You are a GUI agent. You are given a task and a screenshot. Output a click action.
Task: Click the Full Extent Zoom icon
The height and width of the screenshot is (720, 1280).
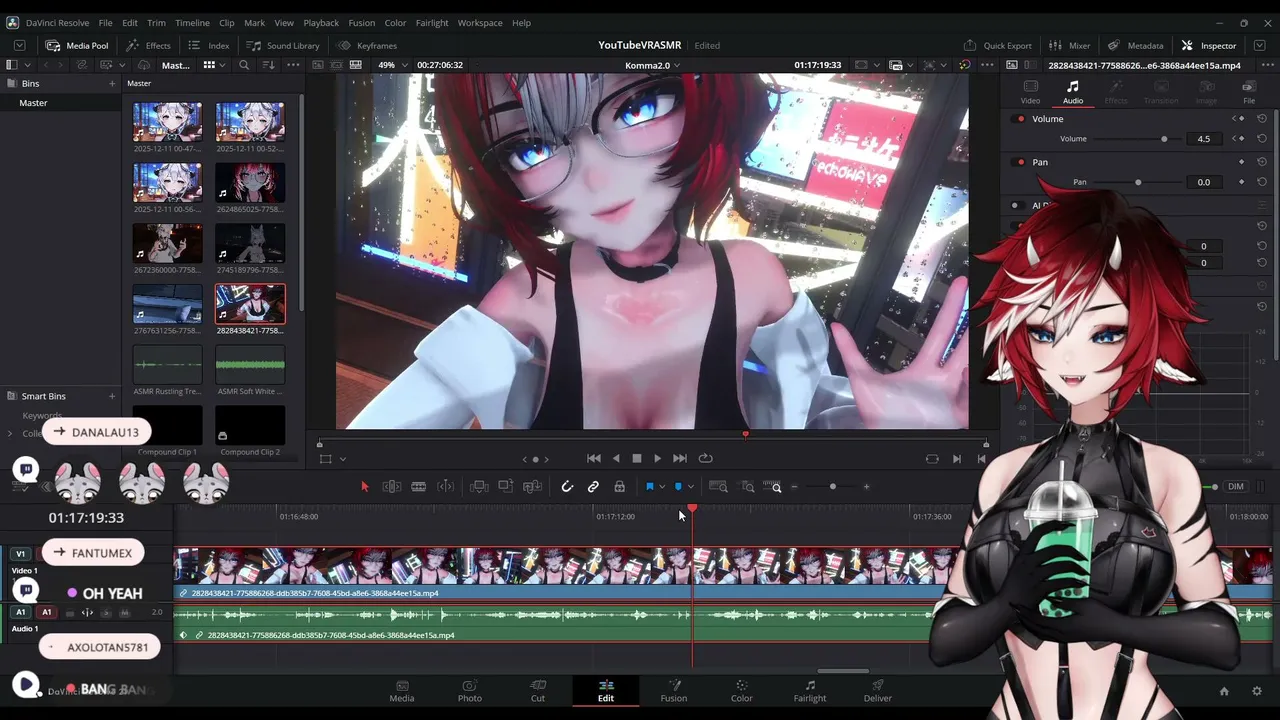click(x=718, y=487)
